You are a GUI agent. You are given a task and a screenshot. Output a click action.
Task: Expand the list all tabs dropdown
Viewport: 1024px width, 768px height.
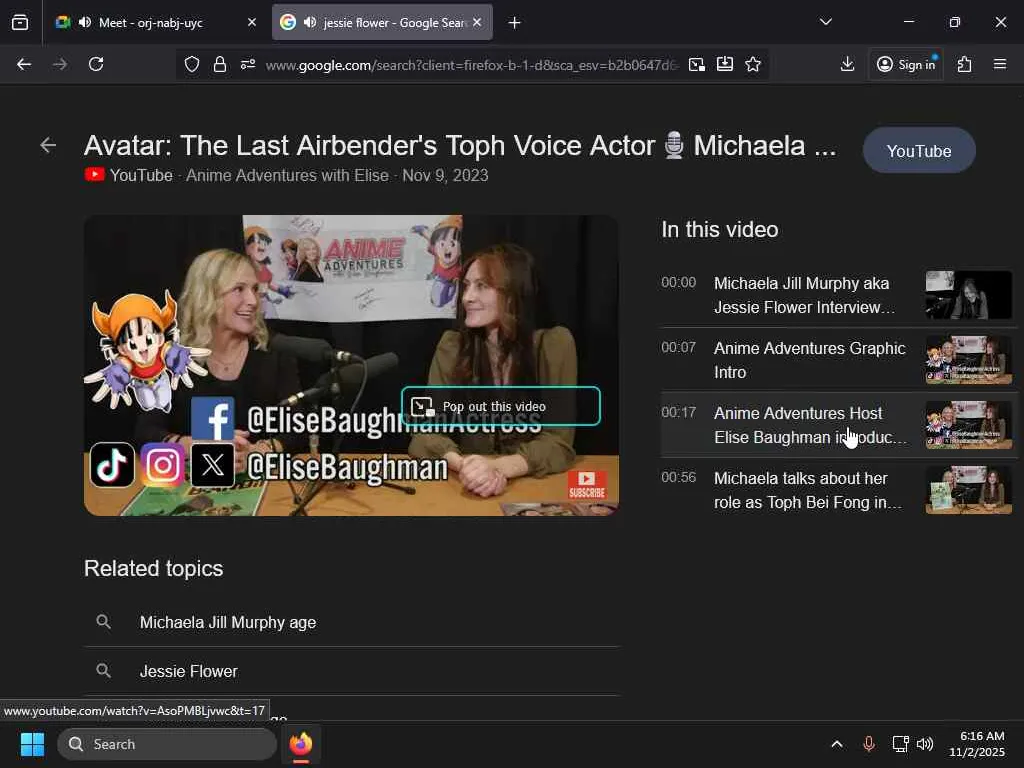point(825,22)
